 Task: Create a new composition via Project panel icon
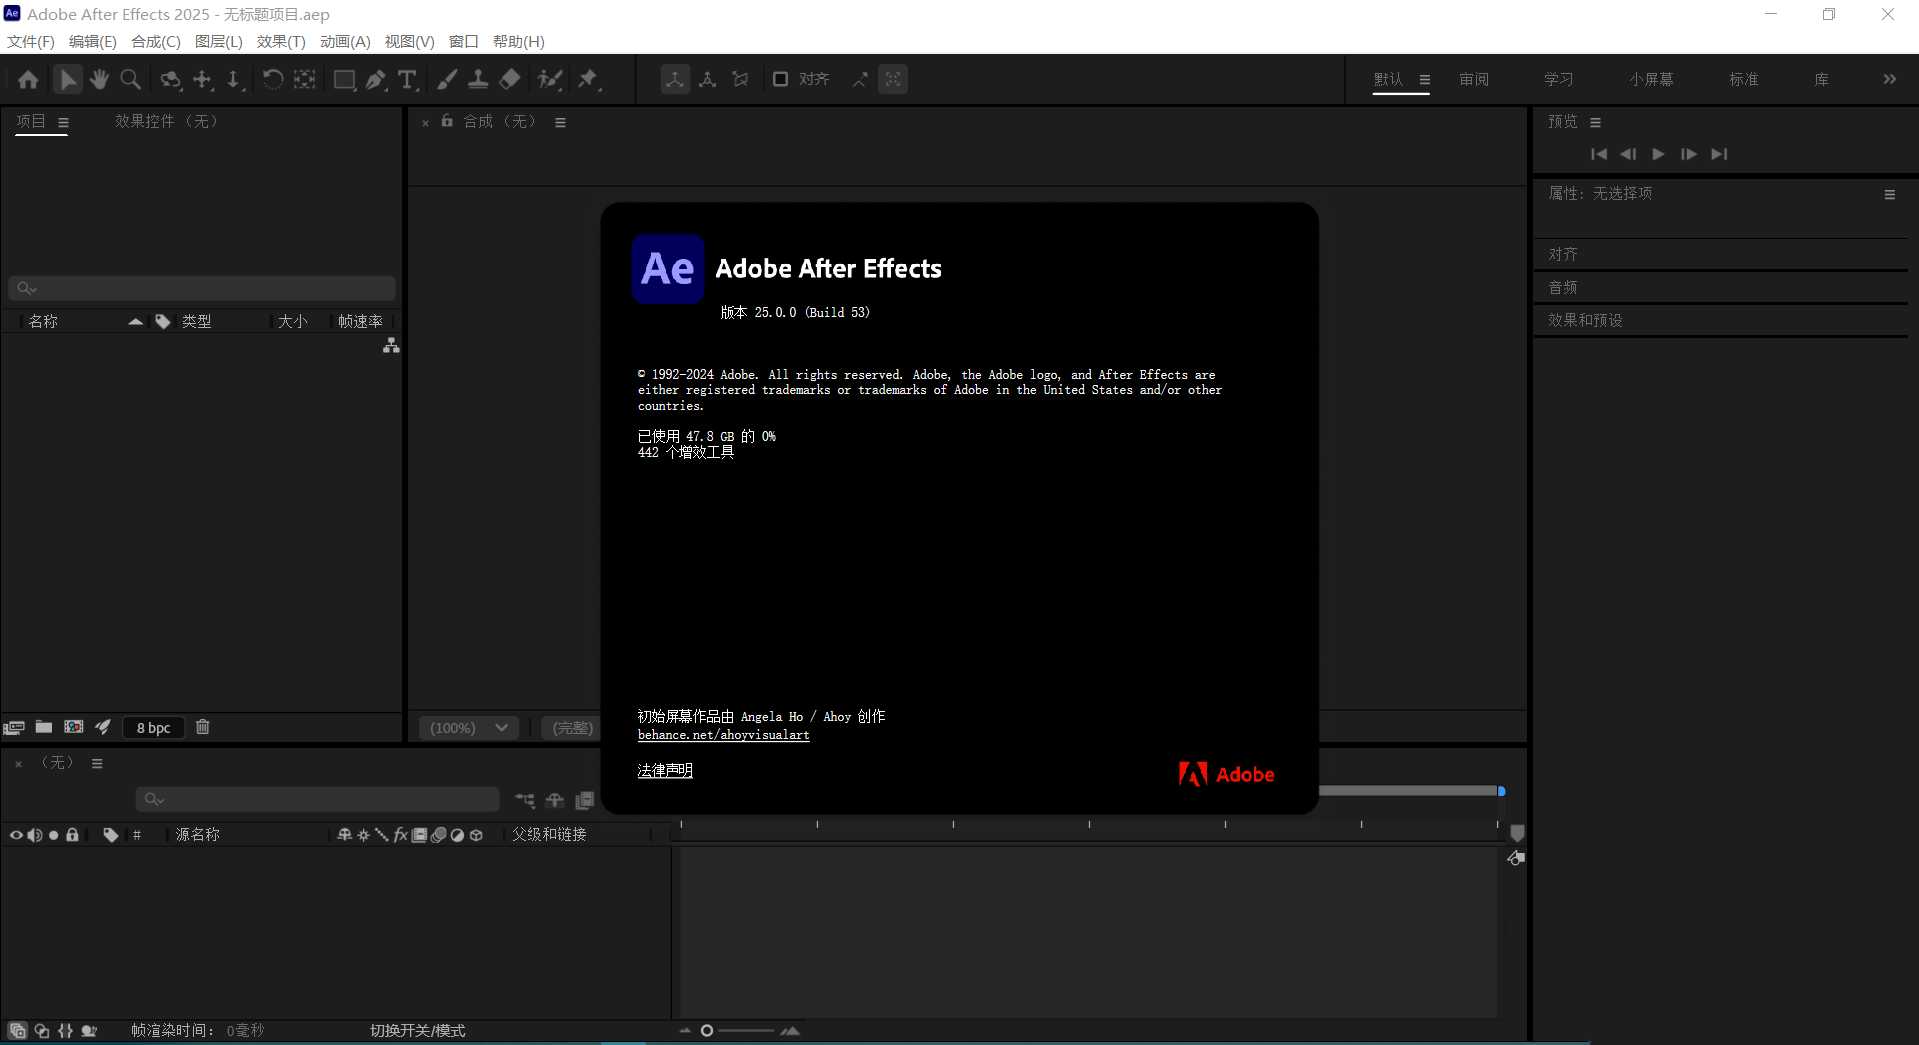[74, 727]
